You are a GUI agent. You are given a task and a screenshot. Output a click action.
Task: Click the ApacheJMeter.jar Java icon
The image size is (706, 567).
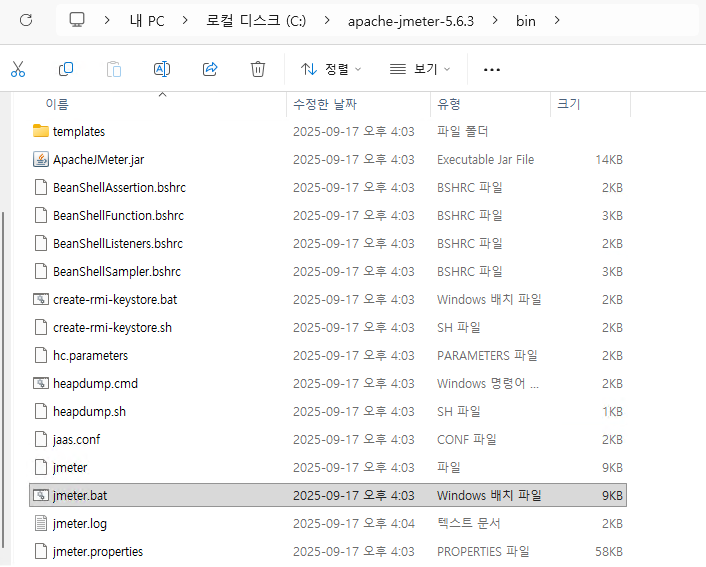point(41,159)
